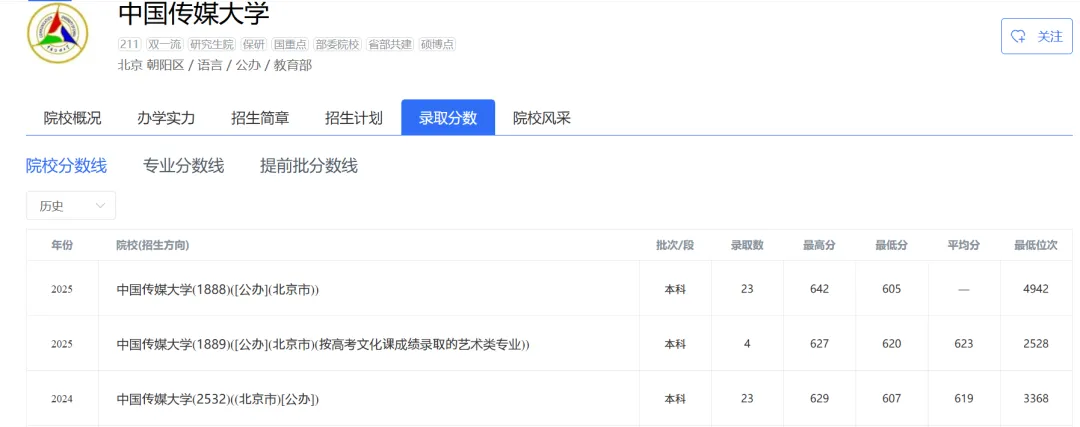1080x427 pixels.
Task: Click the 年份 column header
Action: point(62,245)
